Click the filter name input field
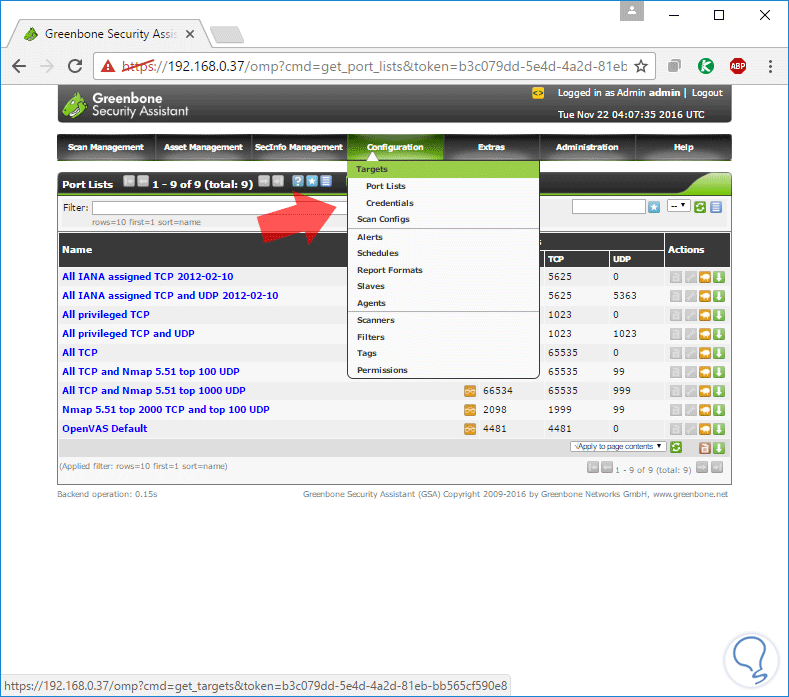This screenshot has width=789, height=697. [608, 206]
